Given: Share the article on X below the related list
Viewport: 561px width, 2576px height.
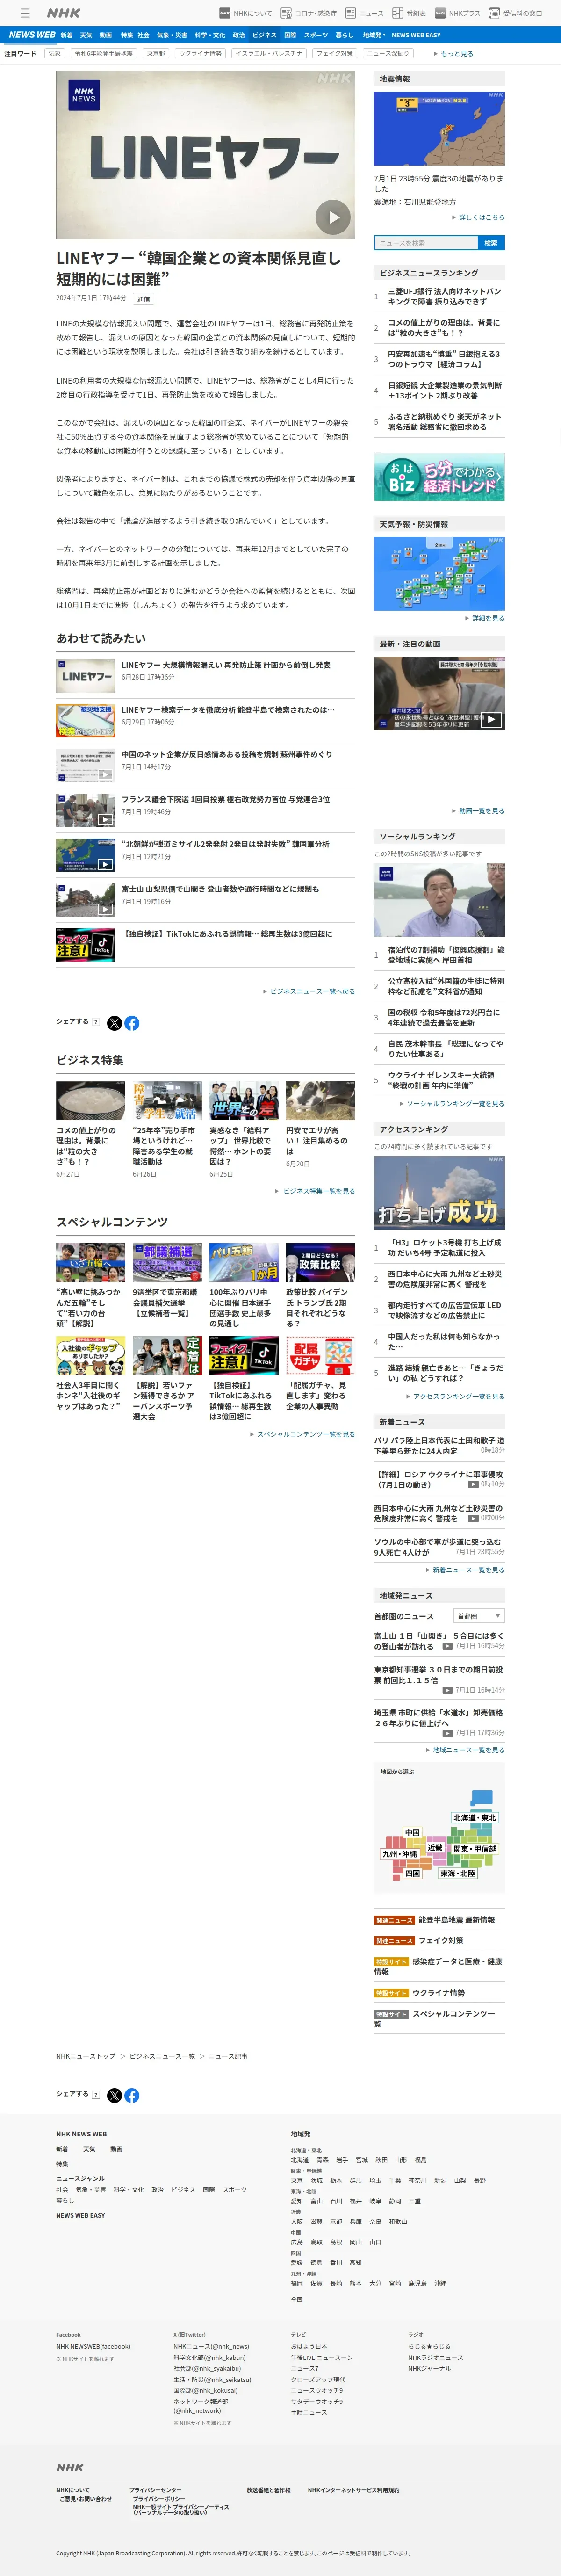Looking at the screenshot, I should coord(114,1023).
